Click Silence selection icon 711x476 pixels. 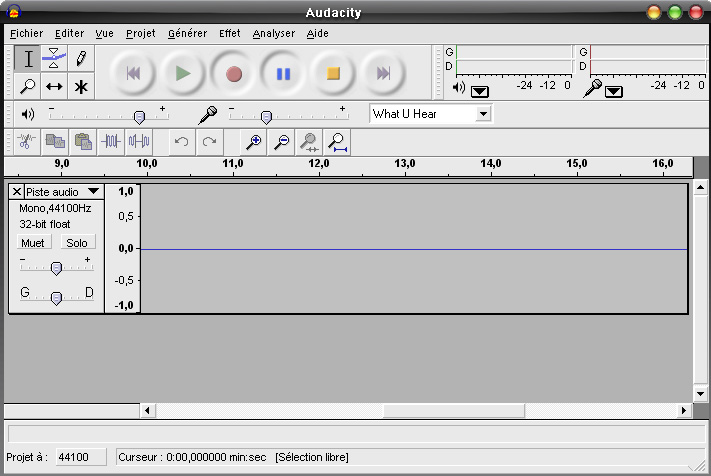(x=139, y=142)
